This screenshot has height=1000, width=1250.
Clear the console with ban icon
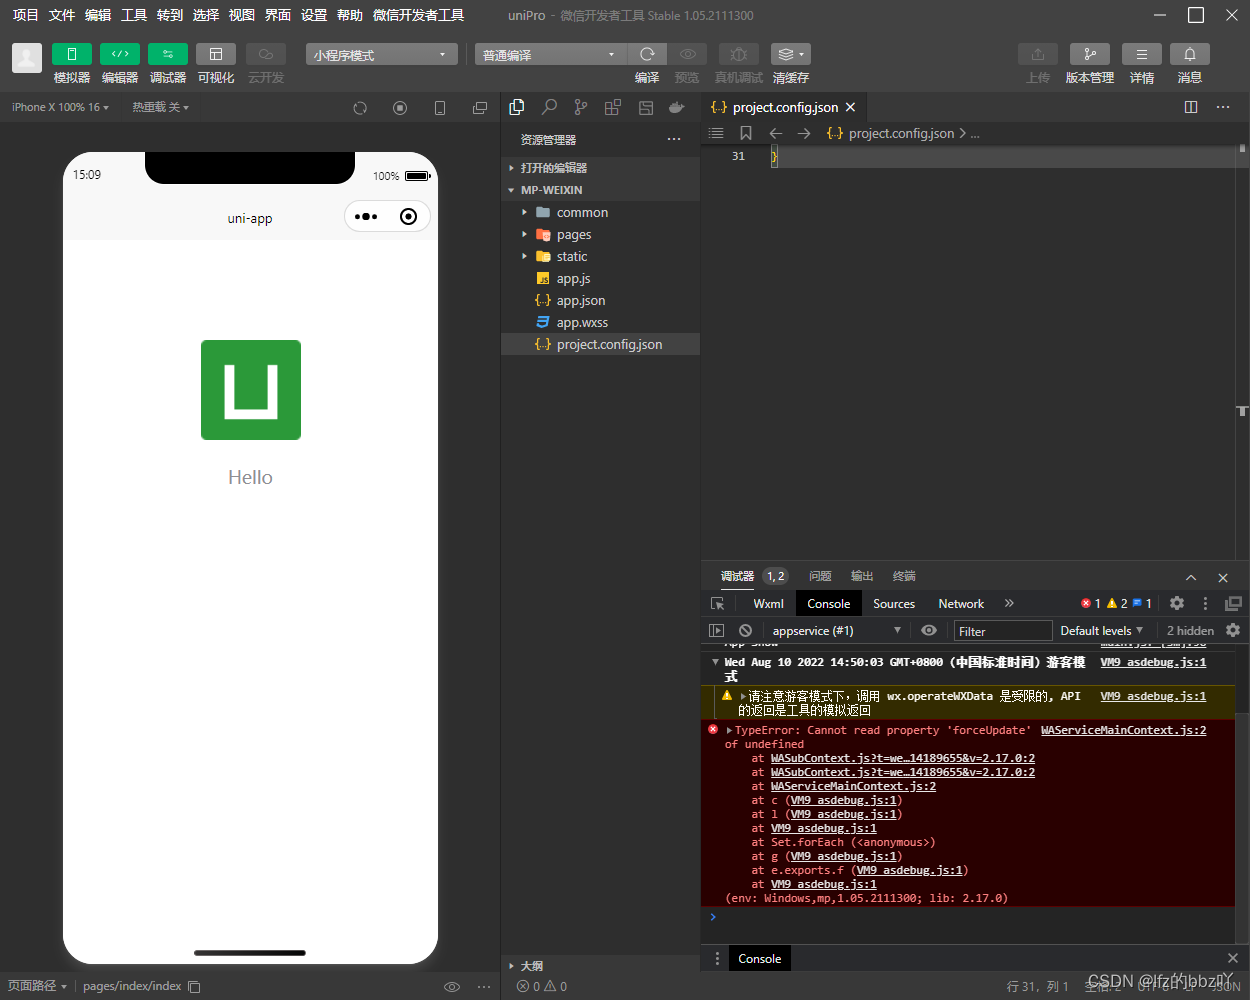745,630
